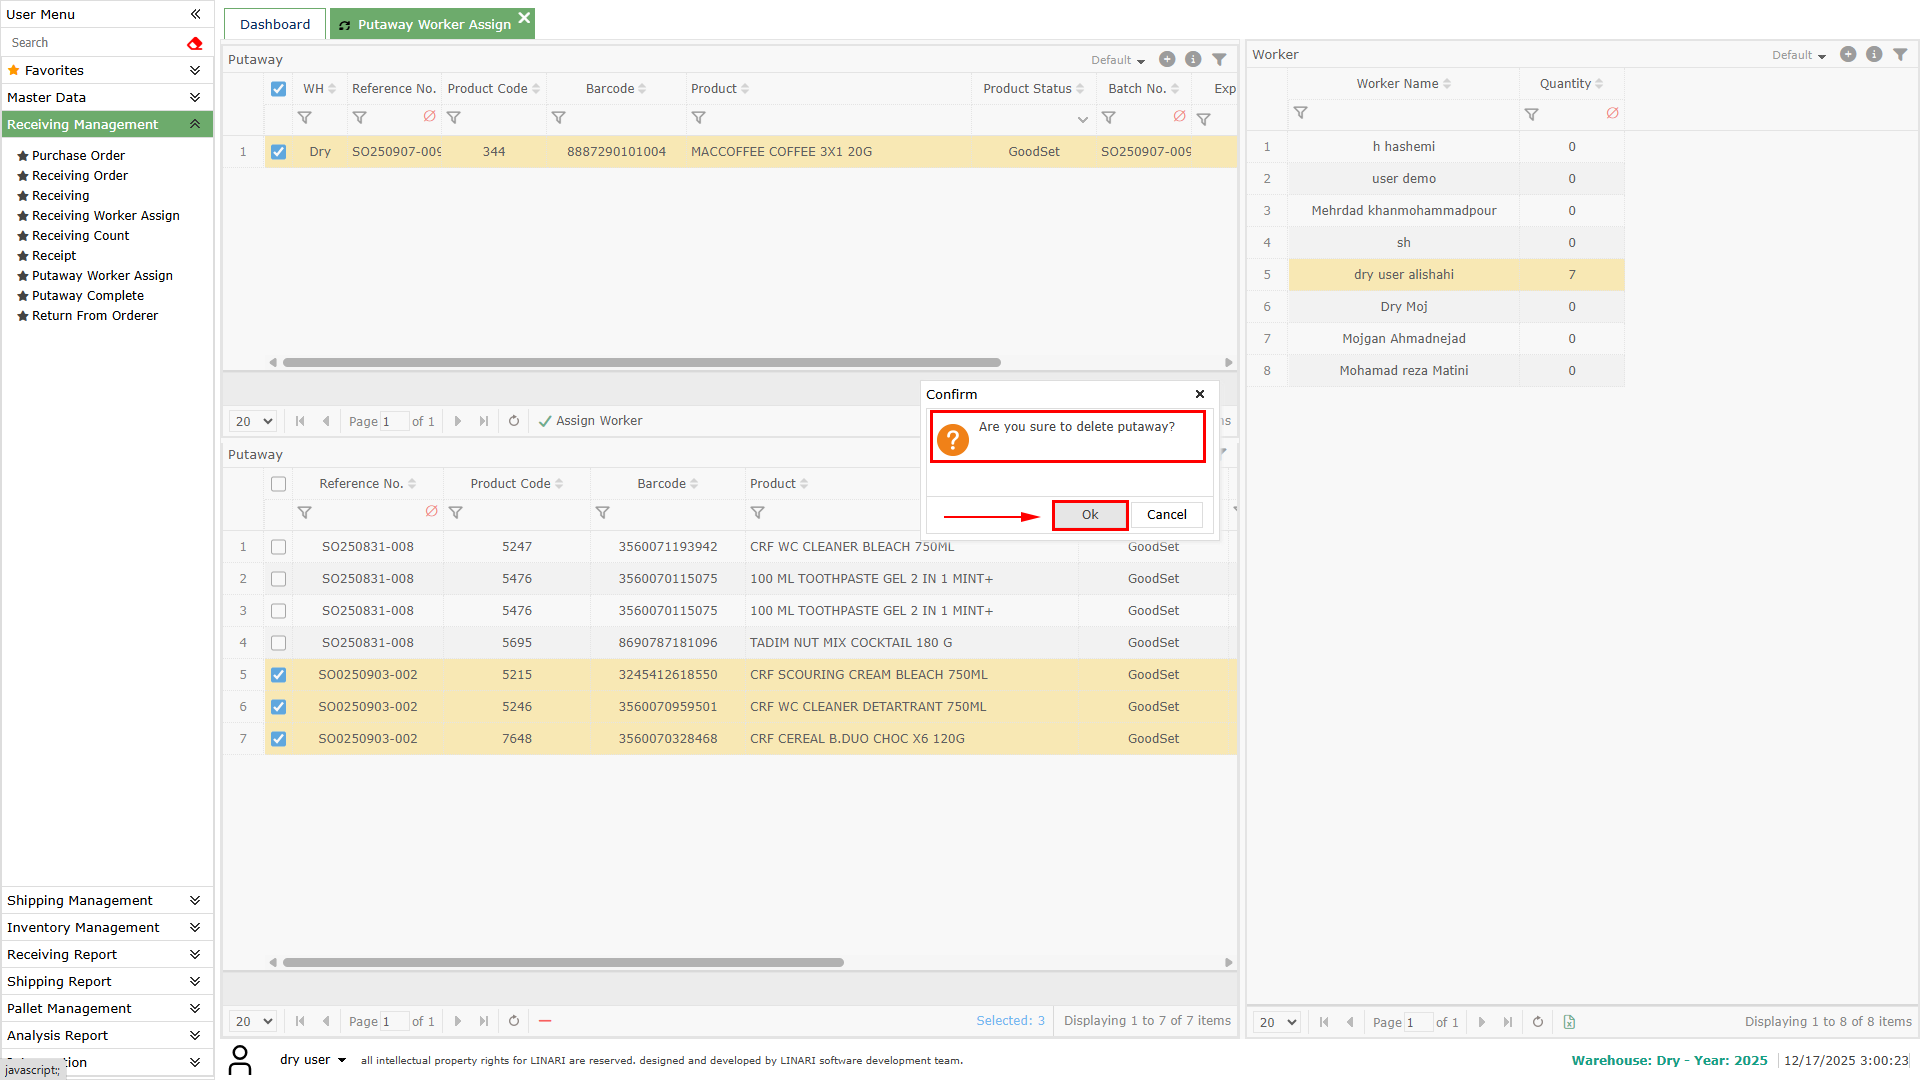Click the upper Putaway grid horizontal scrollbar
1920x1080 pixels.
(641, 363)
